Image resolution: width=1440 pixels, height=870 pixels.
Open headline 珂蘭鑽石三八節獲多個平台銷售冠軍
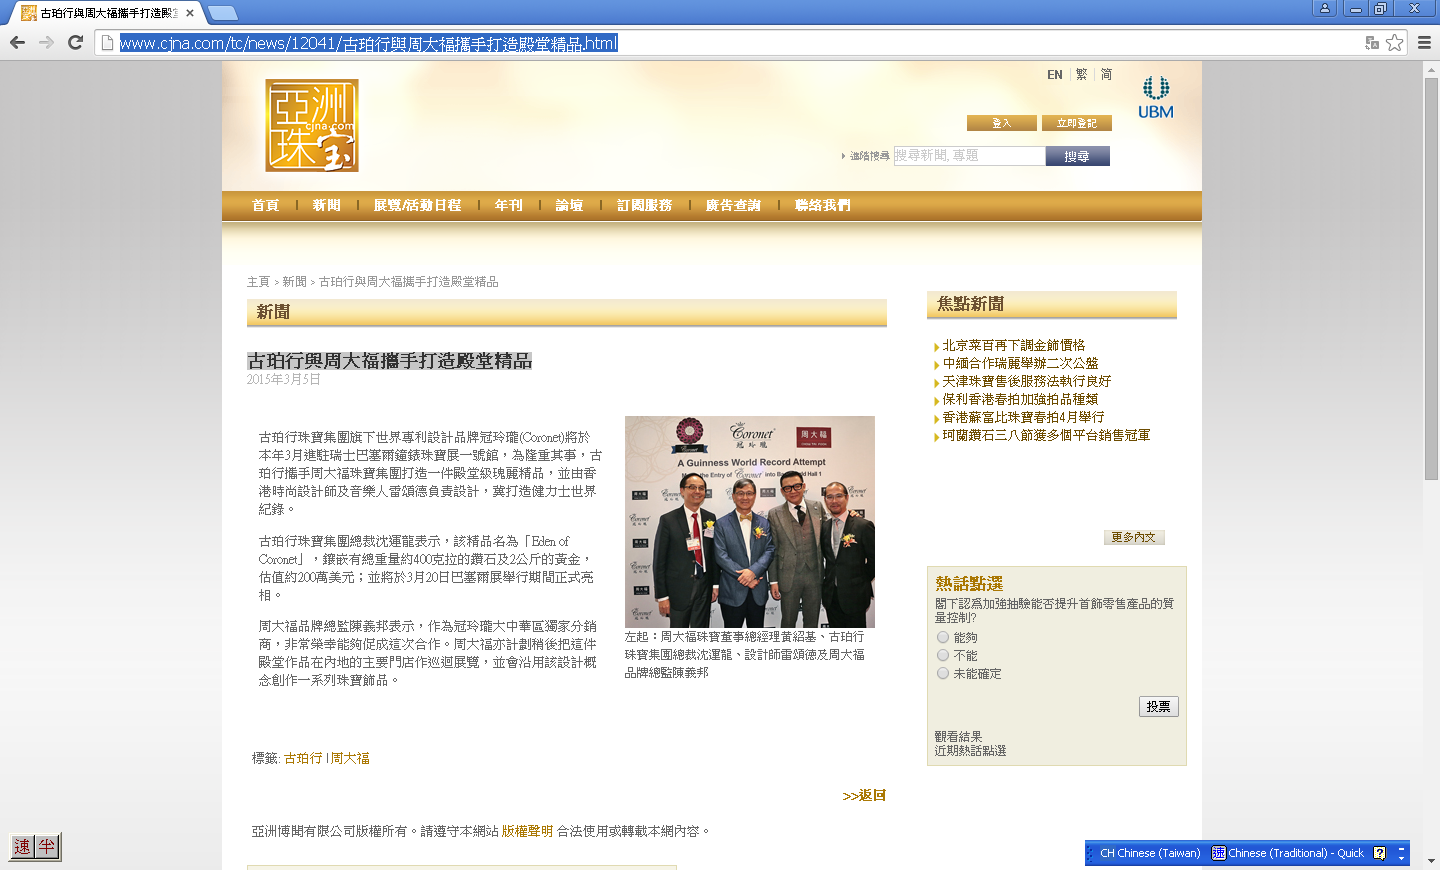click(1046, 435)
